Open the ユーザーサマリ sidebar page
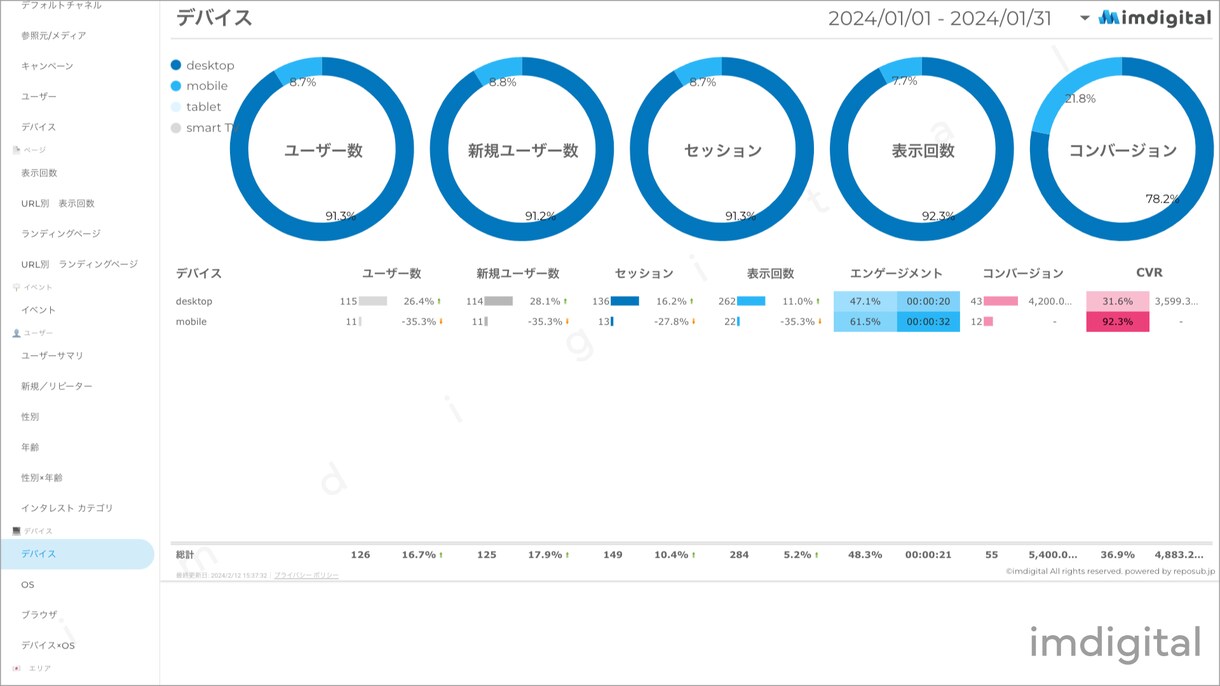 (52, 356)
